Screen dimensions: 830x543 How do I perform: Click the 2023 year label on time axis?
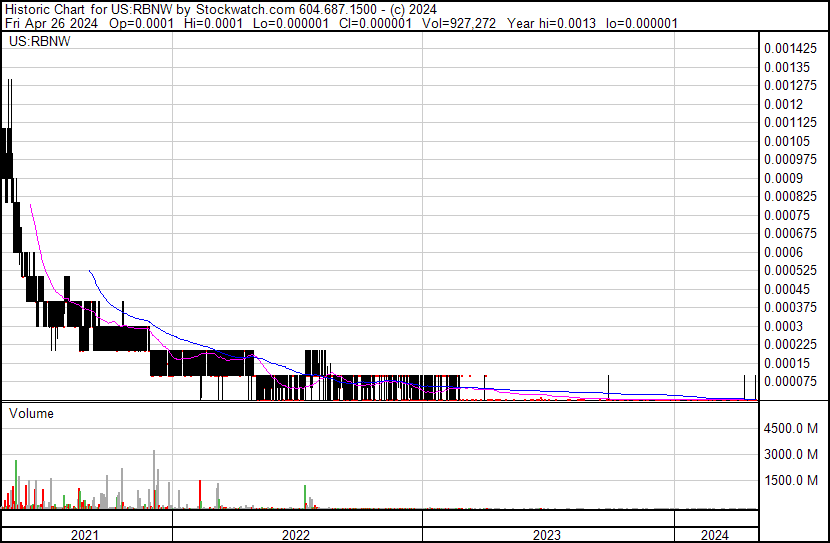[547, 535]
